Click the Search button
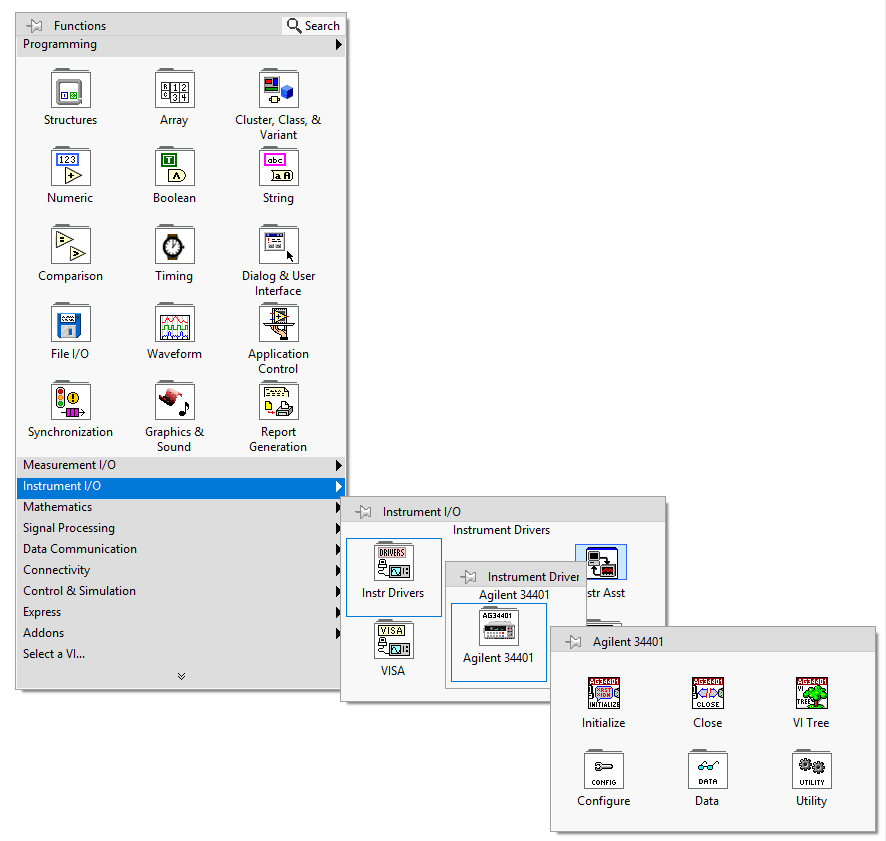886x841 pixels. click(312, 25)
